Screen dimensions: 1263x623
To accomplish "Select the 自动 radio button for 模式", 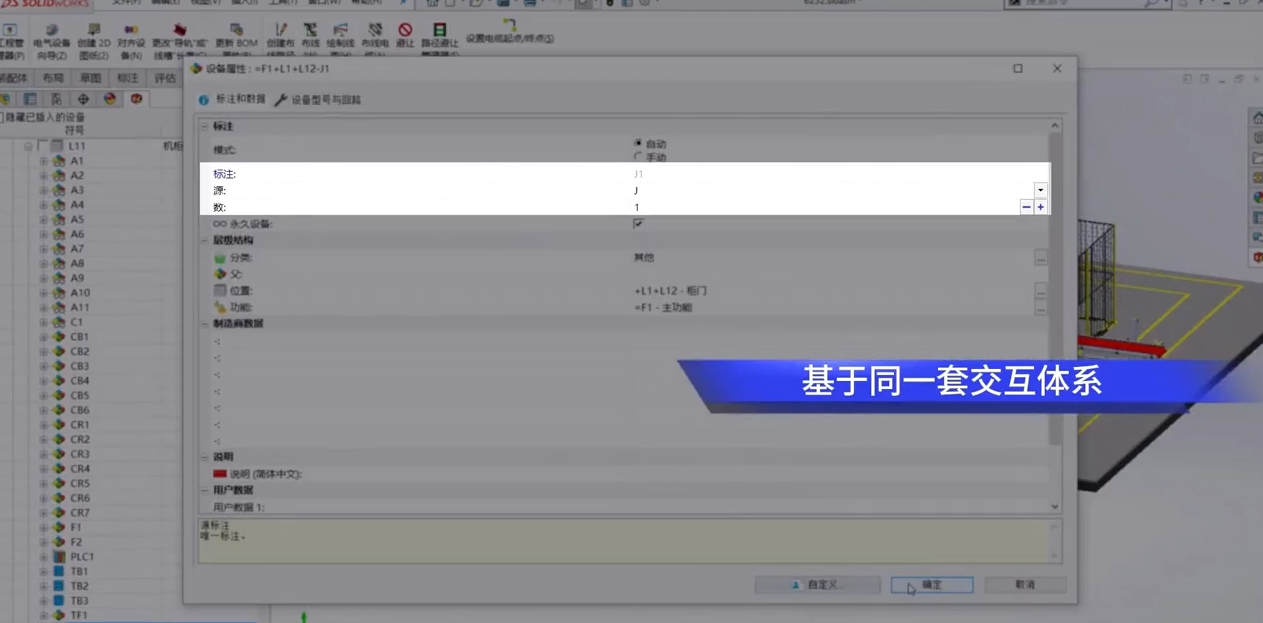I will 638,142.
